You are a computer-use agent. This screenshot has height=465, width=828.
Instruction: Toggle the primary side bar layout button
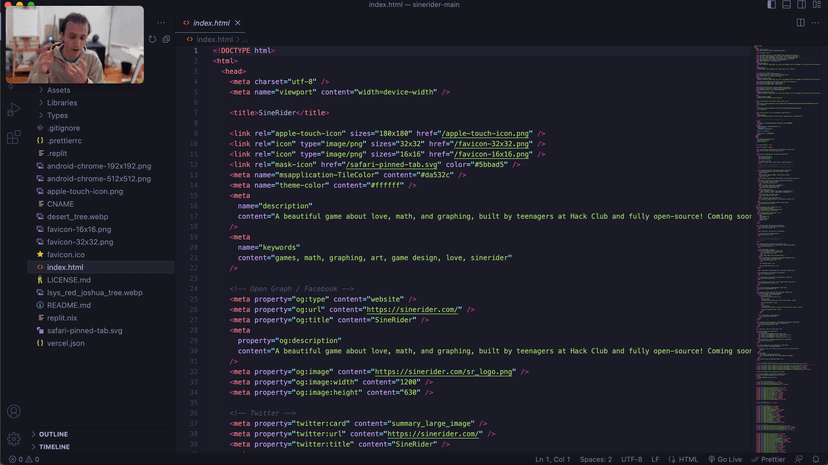771,5
